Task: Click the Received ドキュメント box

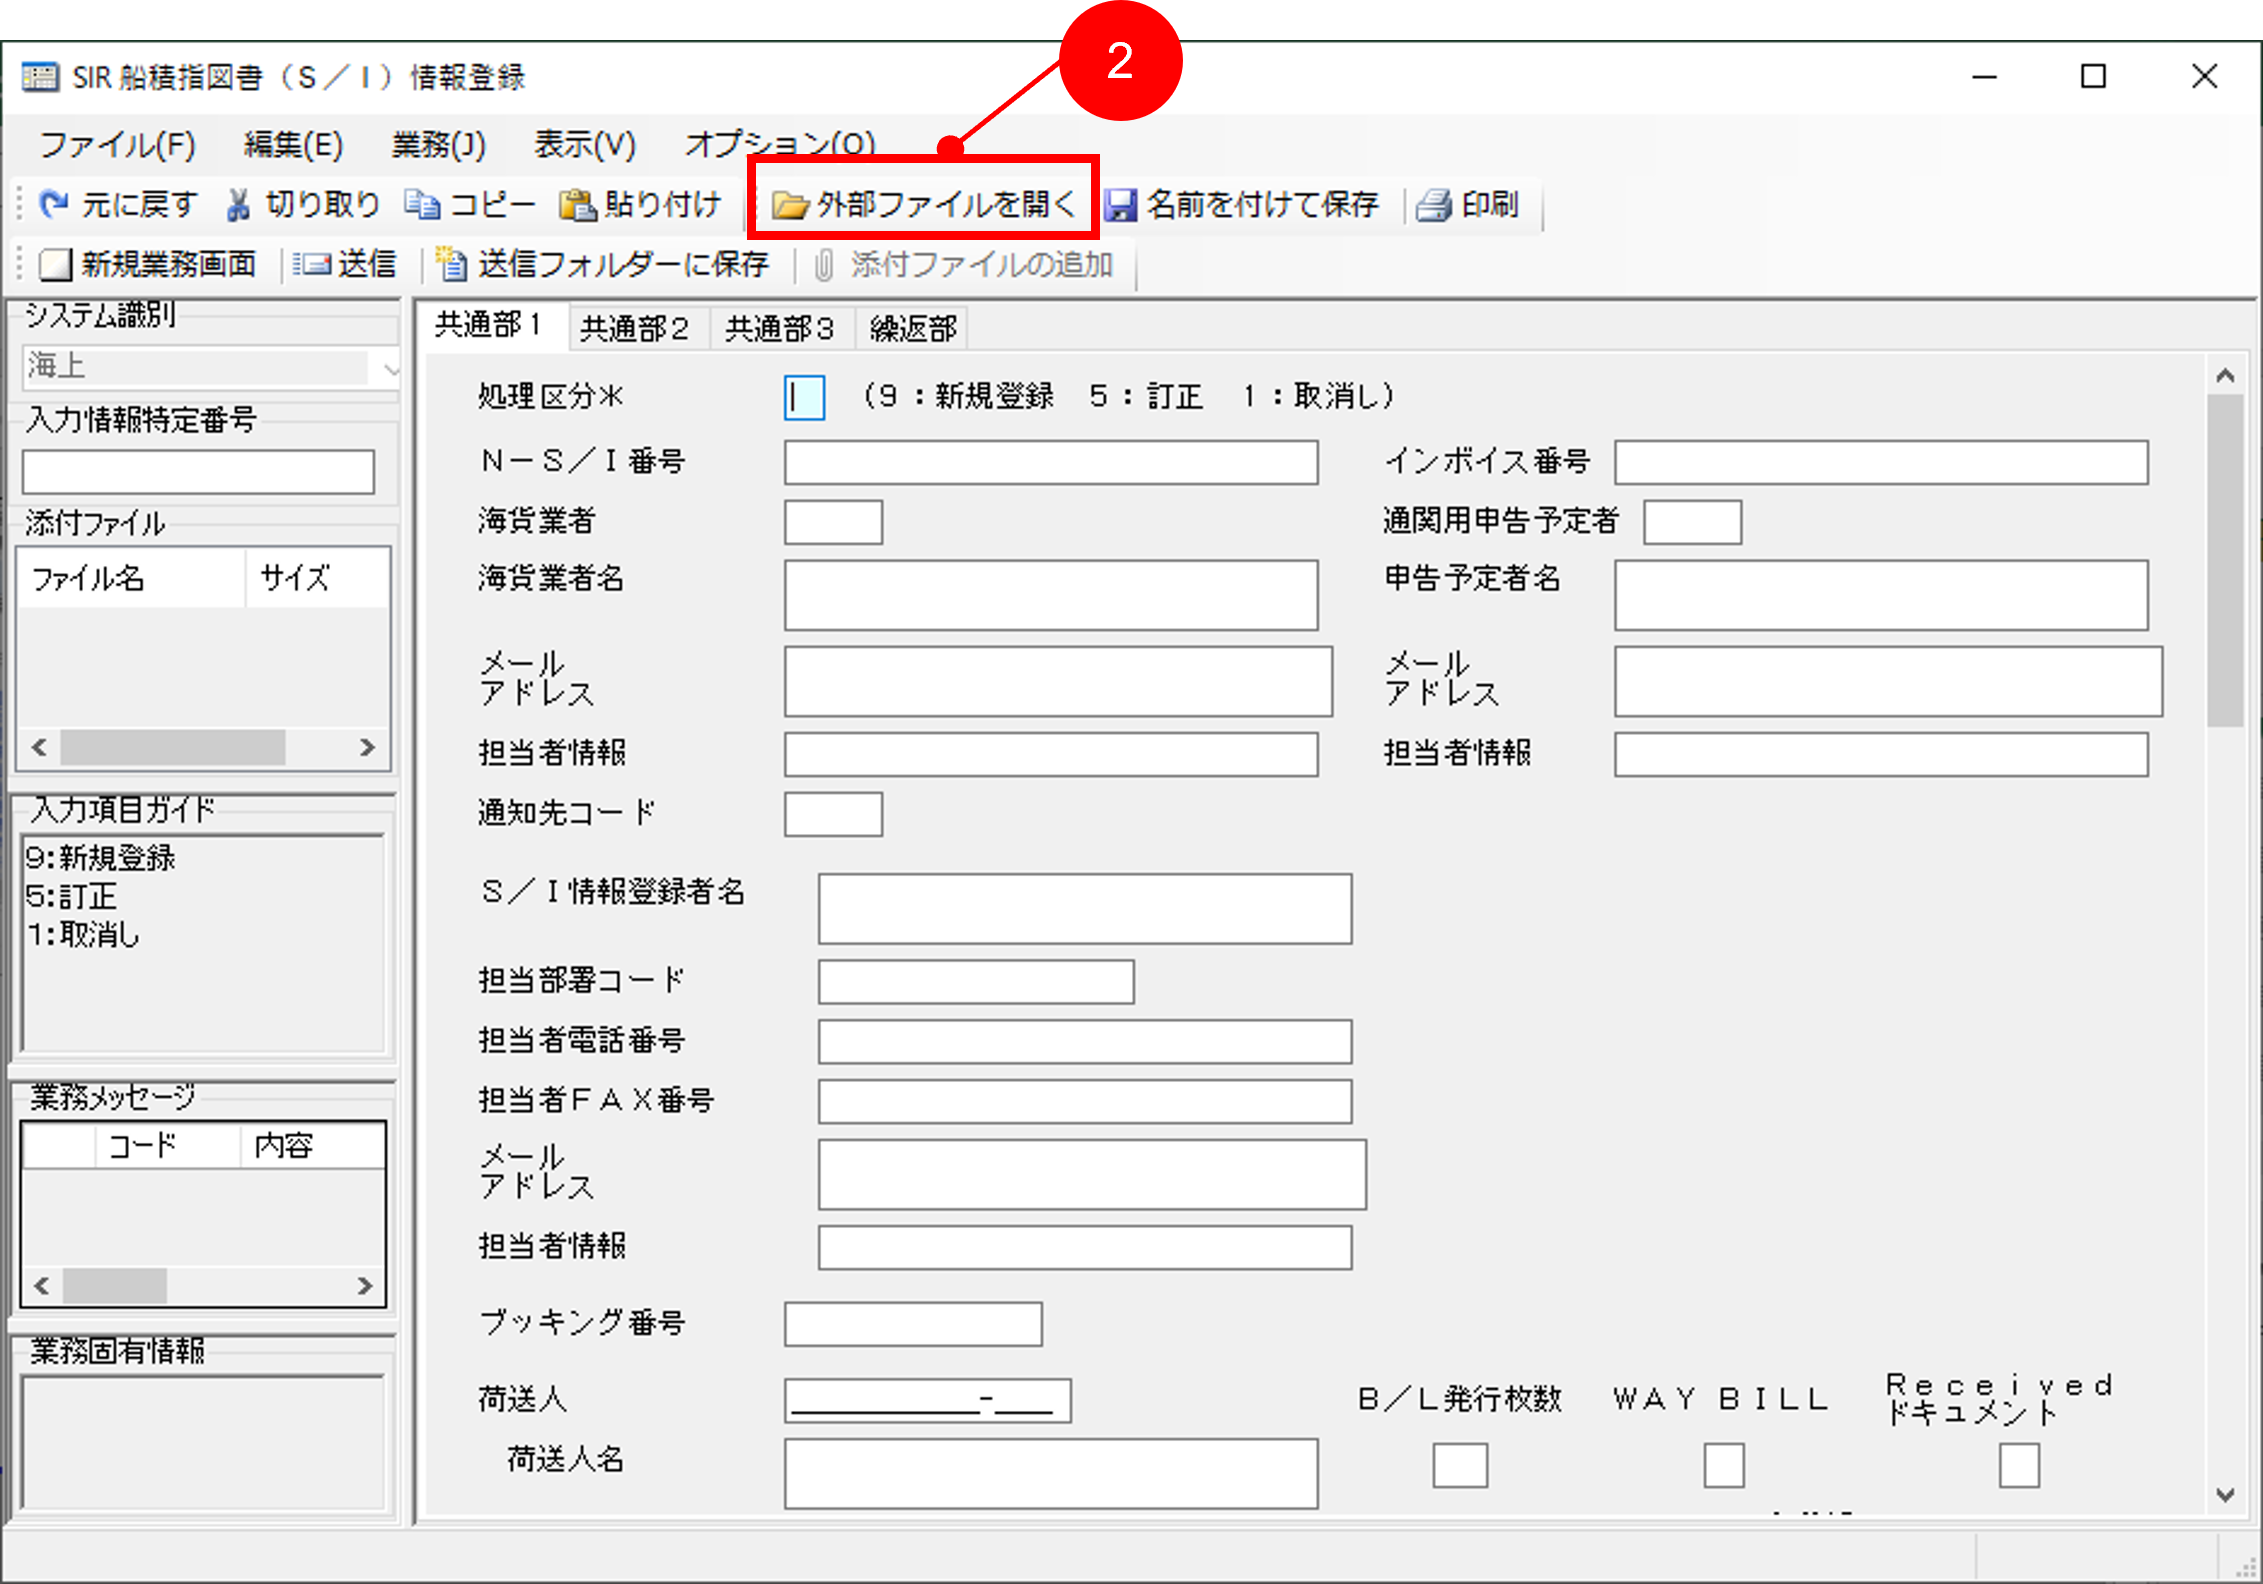Action: point(2018,1465)
